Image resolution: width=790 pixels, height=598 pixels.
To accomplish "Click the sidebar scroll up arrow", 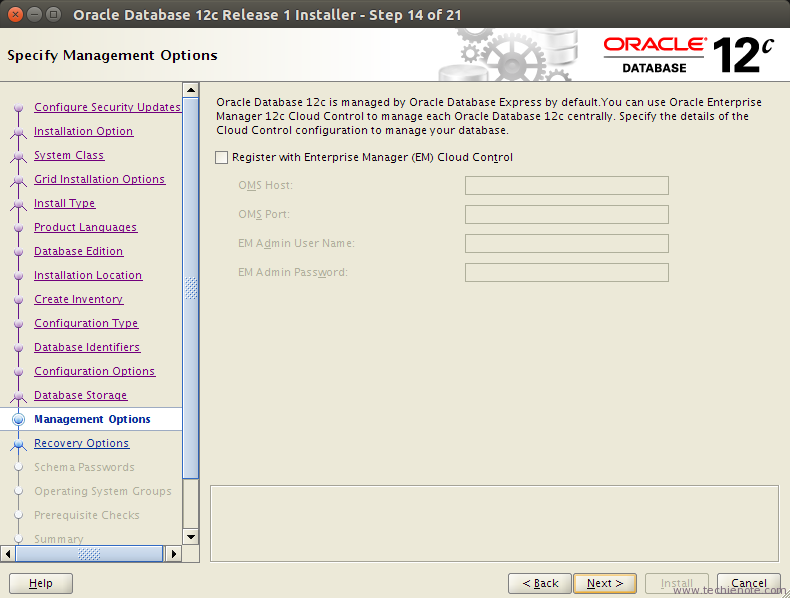I will [x=191, y=90].
